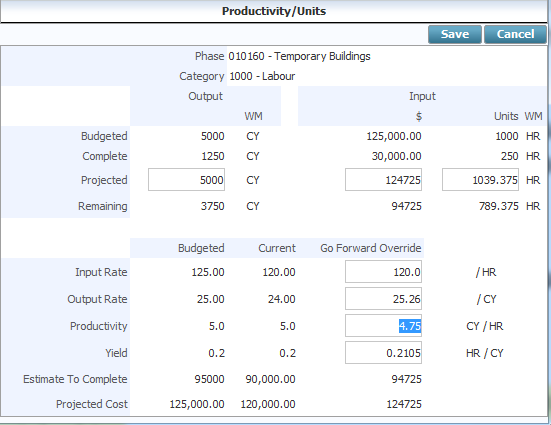Click the Current Projected Cost 120,000.00
Screen dimensions: 551x425
pos(268,404)
